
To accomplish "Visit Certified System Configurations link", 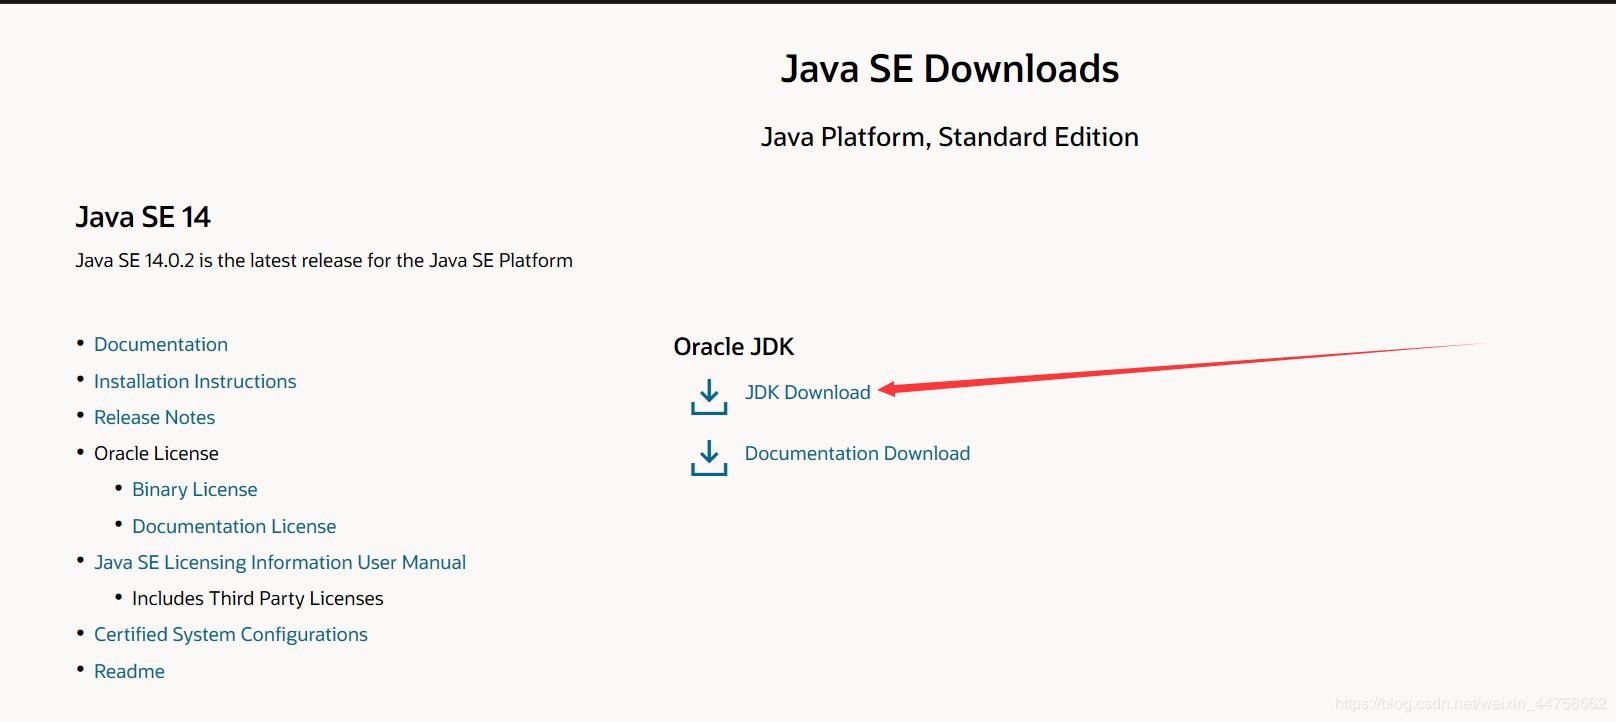I will coord(231,634).
